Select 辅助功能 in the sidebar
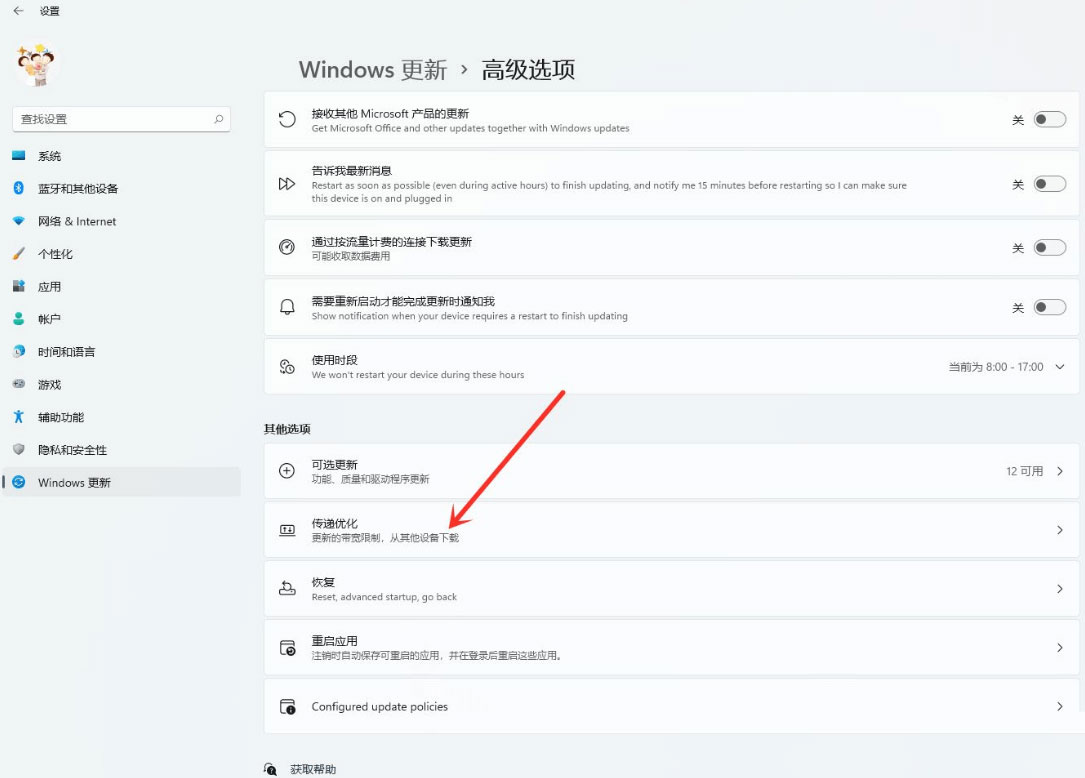The height and width of the screenshot is (778, 1085). [121, 417]
